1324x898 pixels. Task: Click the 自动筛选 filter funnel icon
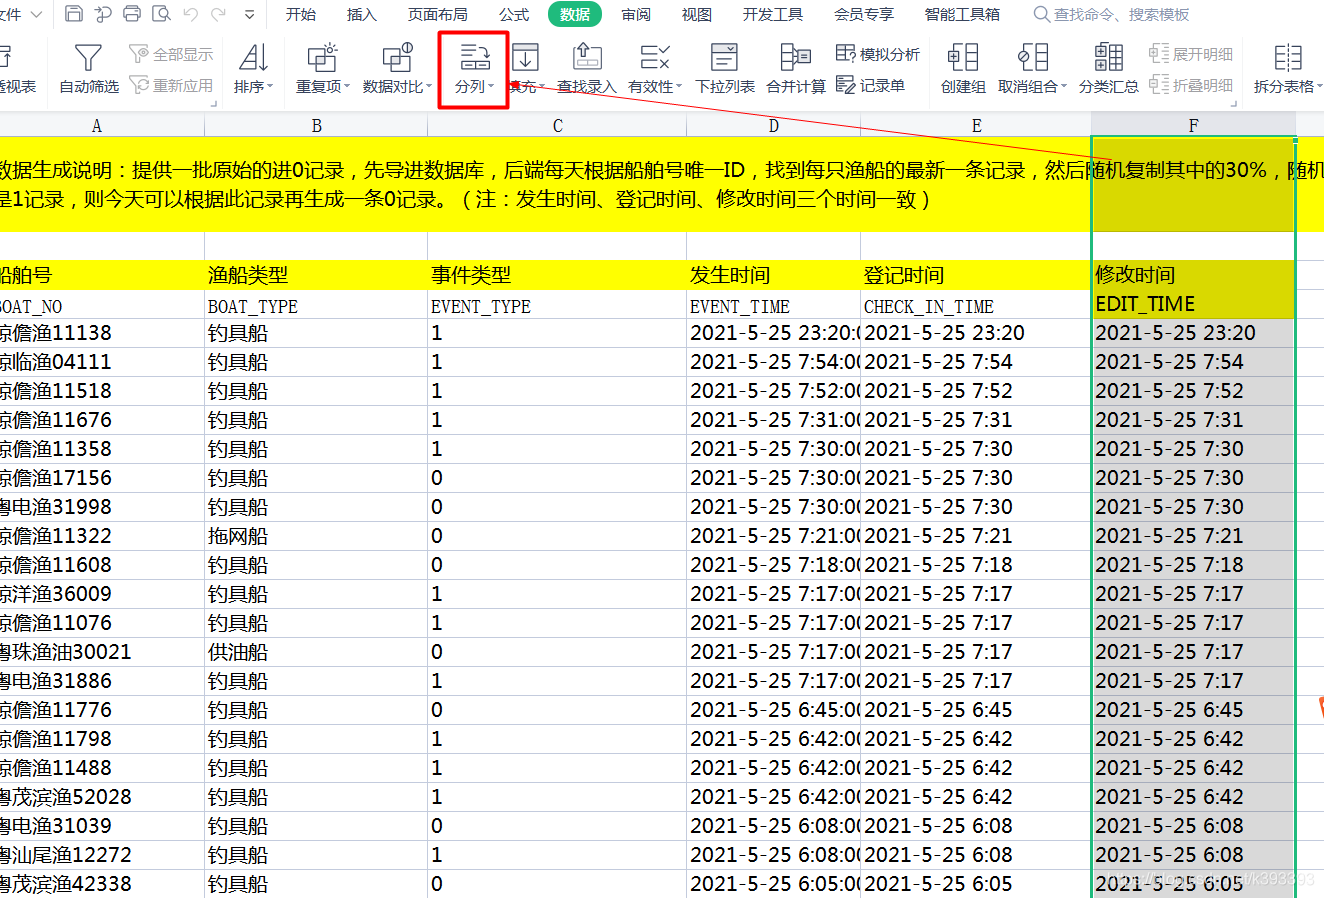[88, 58]
